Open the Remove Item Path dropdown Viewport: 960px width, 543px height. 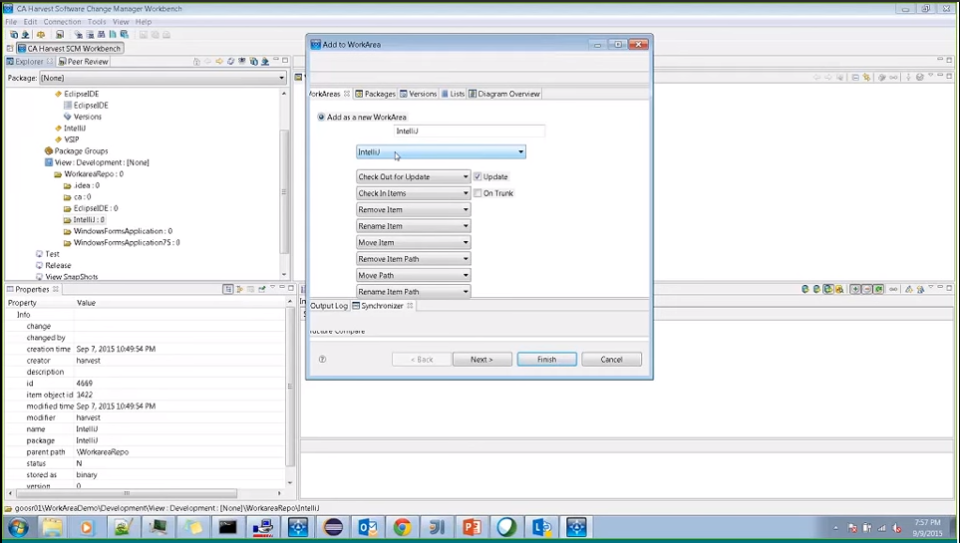pos(413,259)
